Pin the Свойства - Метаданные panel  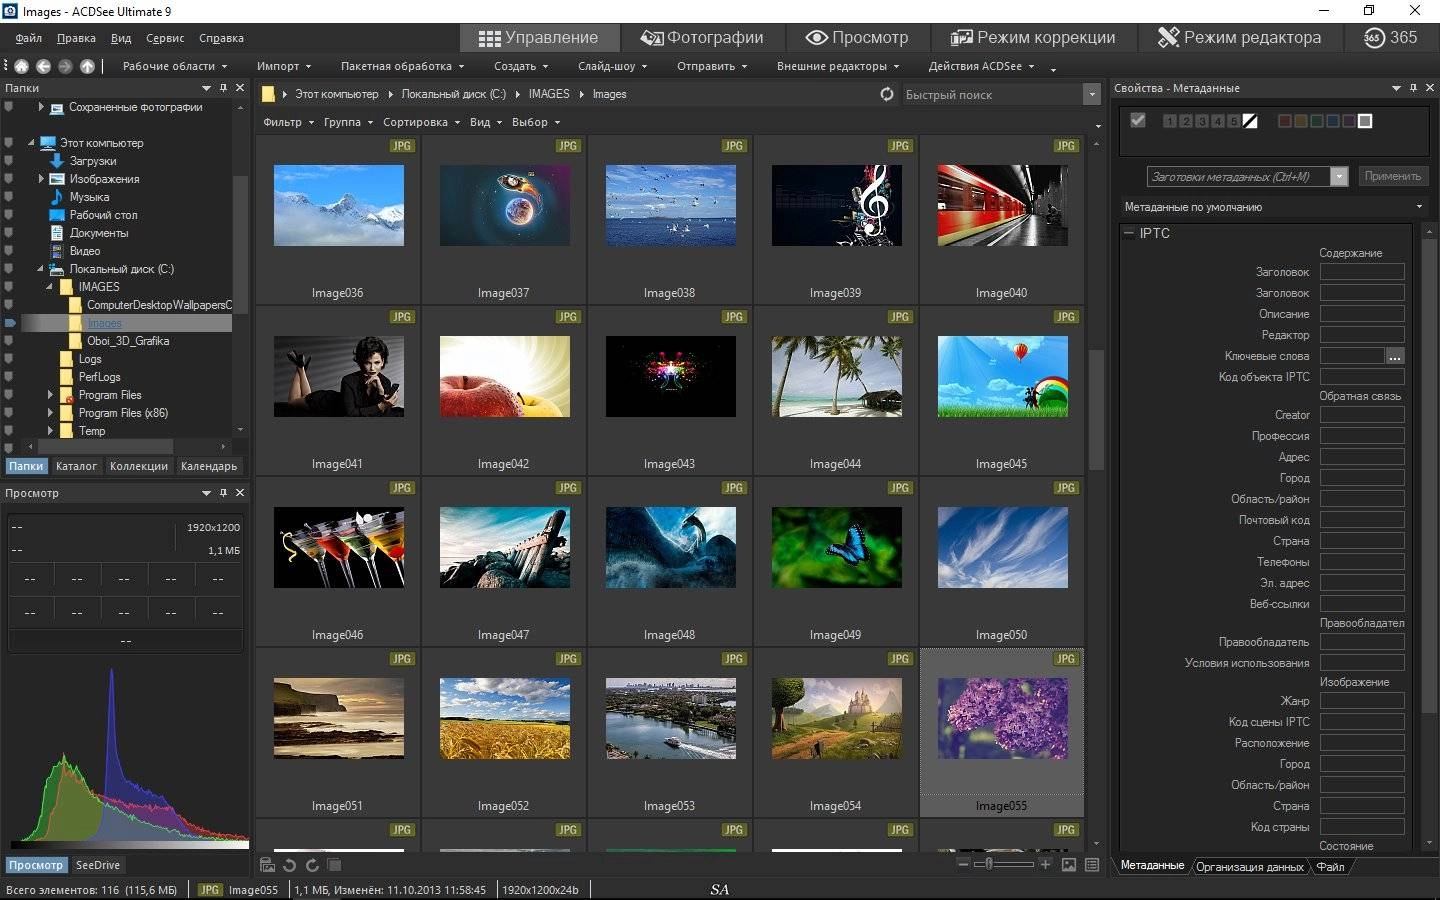click(1413, 88)
